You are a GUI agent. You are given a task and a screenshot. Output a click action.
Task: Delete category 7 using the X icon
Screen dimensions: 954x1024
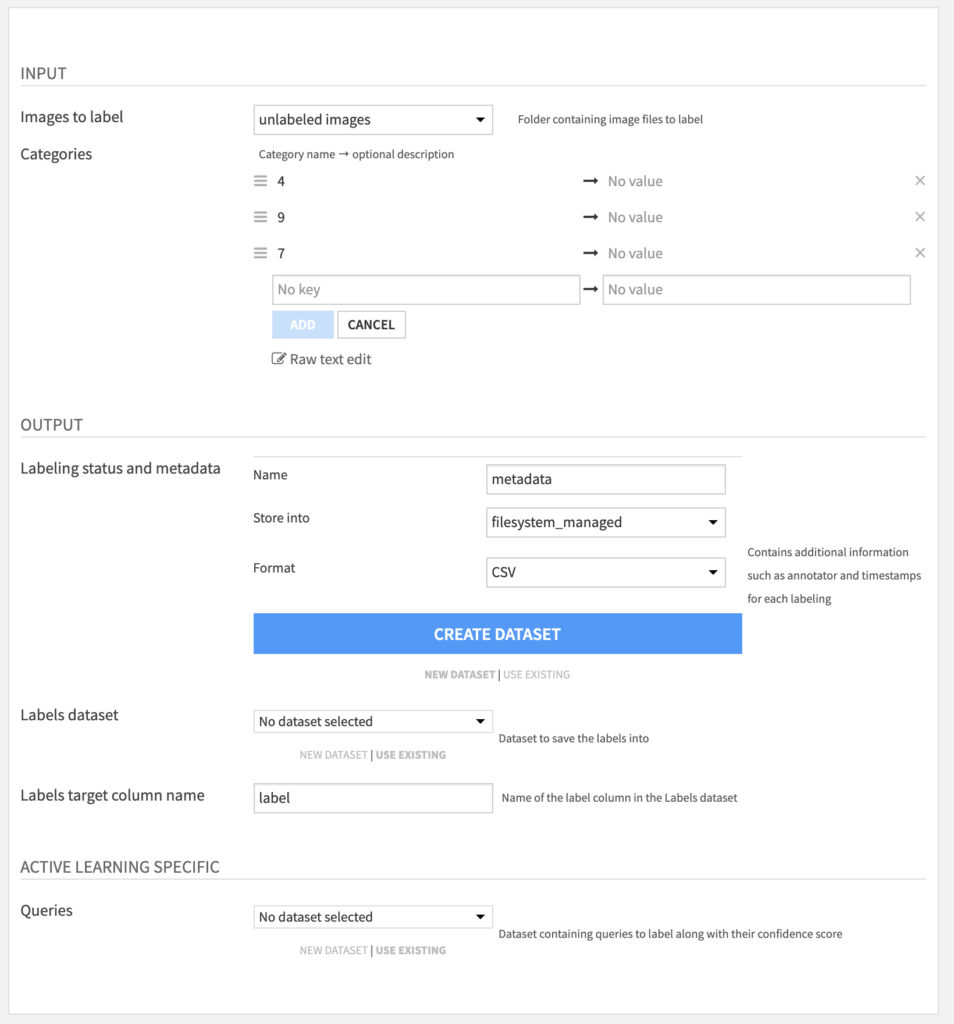click(919, 253)
